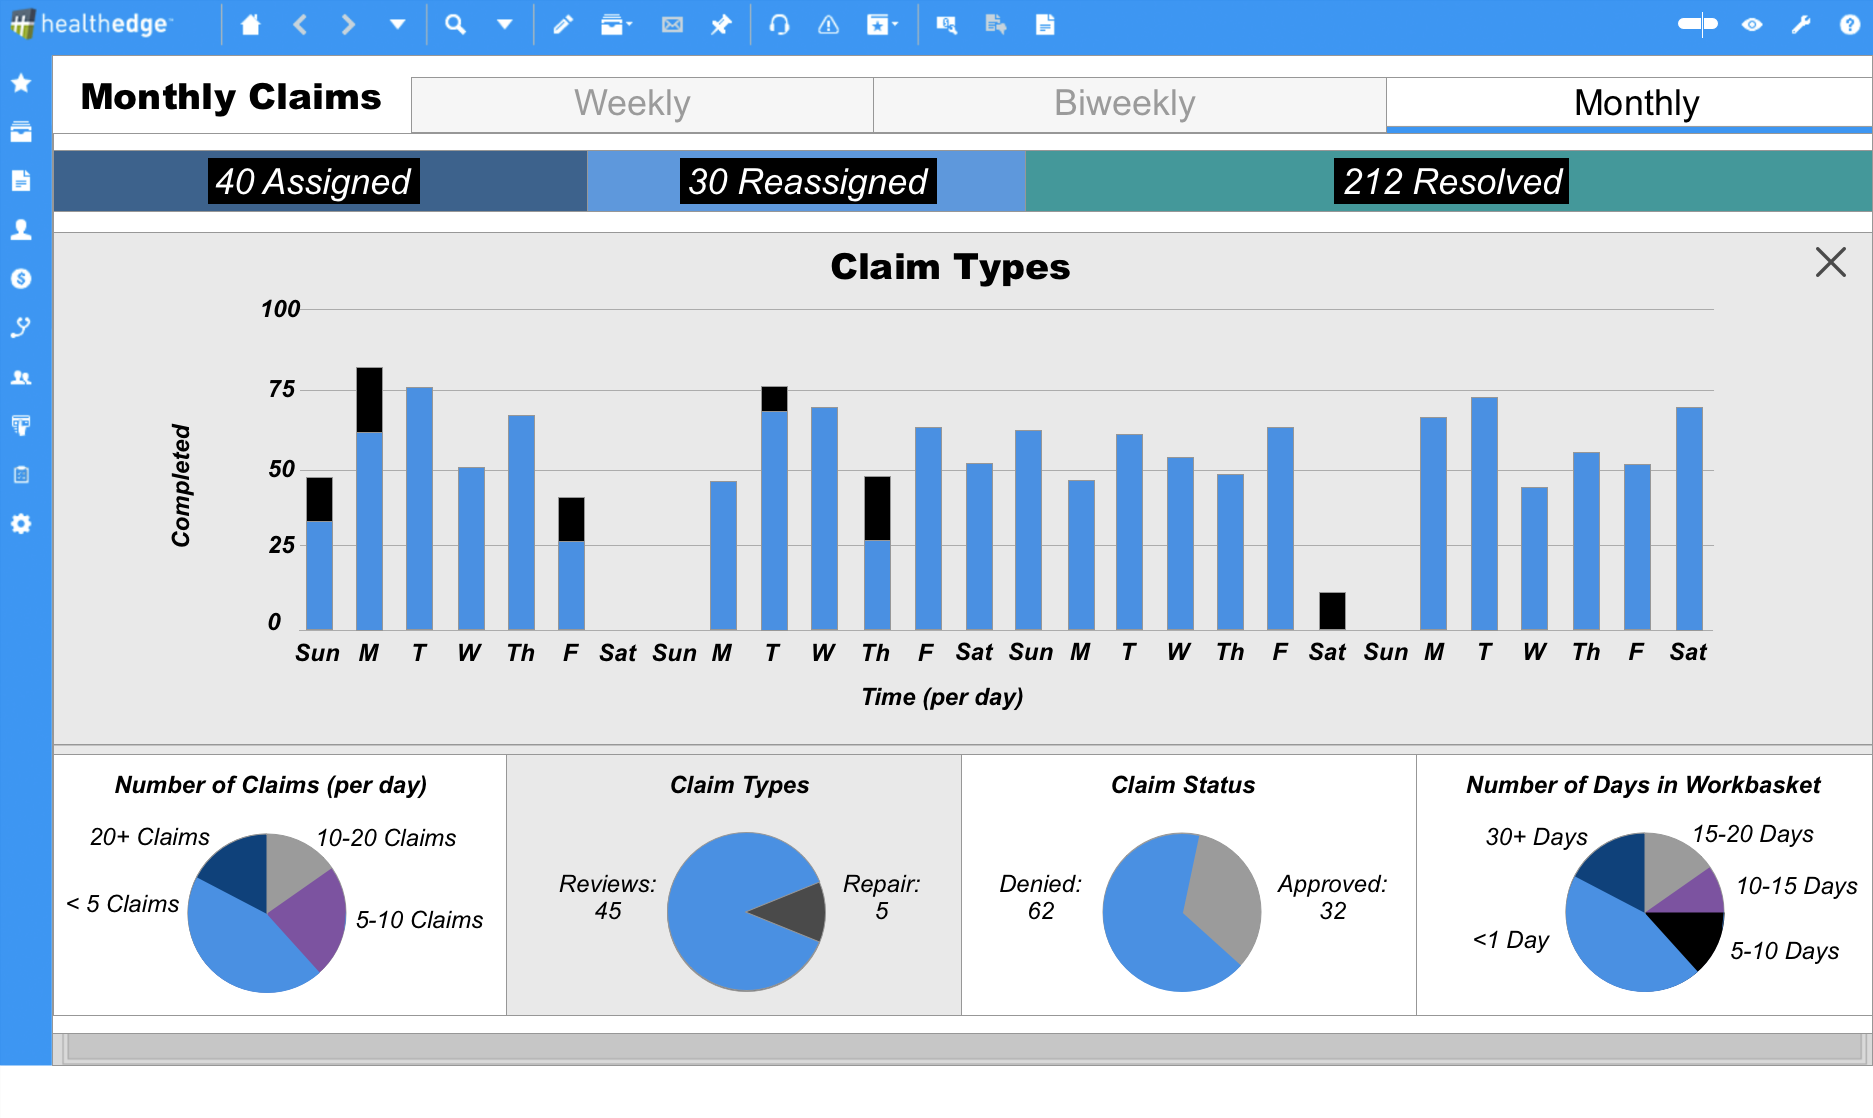
Task: Close the Claim Types chart panel
Action: 1830,262
